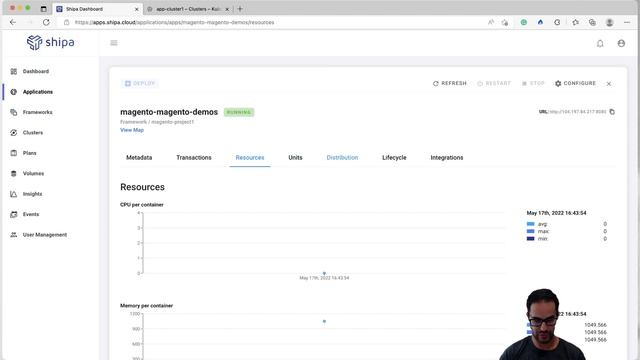Toggle the hamburger menu icon
This screenshot has width=640, height=360.
coord(114,43)
